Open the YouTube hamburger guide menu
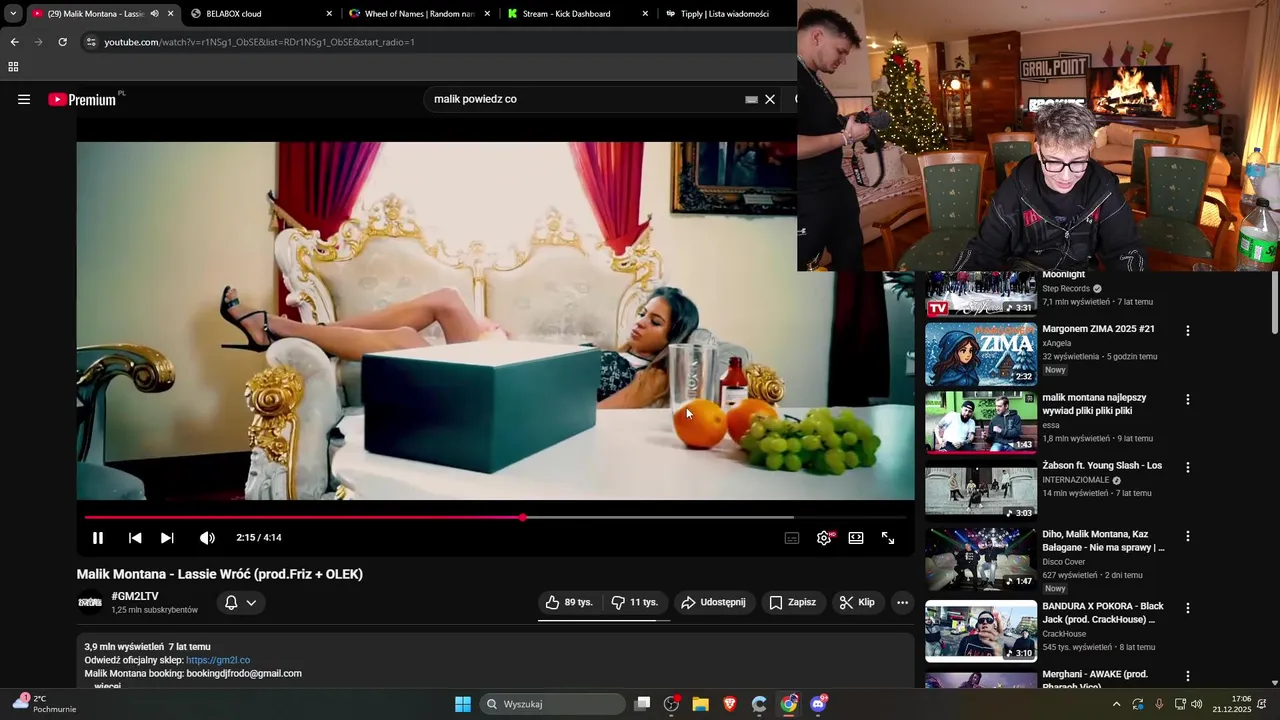Screen dimensions: 1280x720 [24, 99]
